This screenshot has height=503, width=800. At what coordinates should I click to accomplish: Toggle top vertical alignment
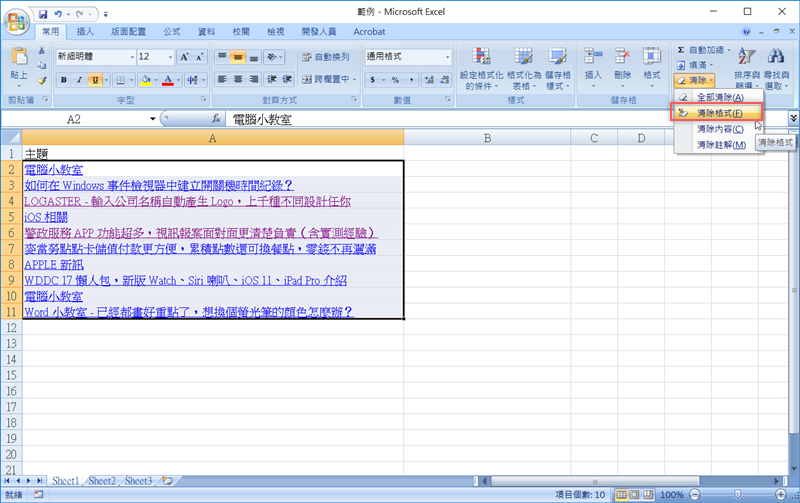tap(222, 57)
